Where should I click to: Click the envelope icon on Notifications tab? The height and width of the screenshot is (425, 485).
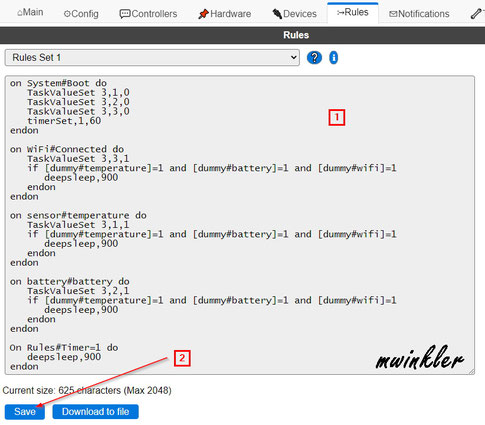393,14
